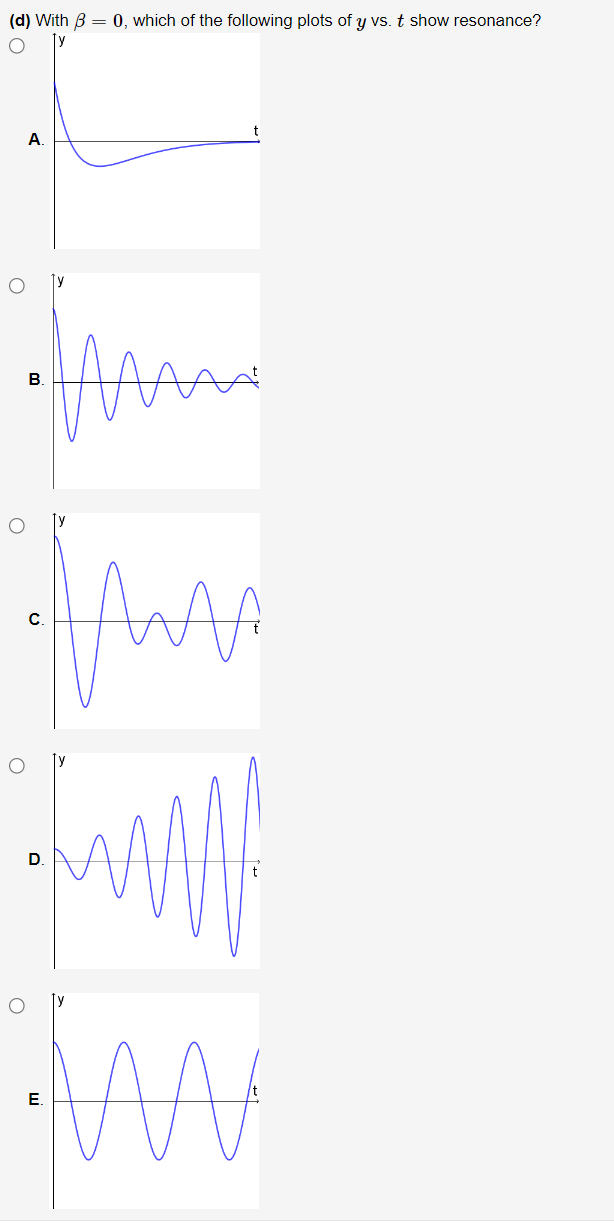Click the label D beside its plot

36,860
